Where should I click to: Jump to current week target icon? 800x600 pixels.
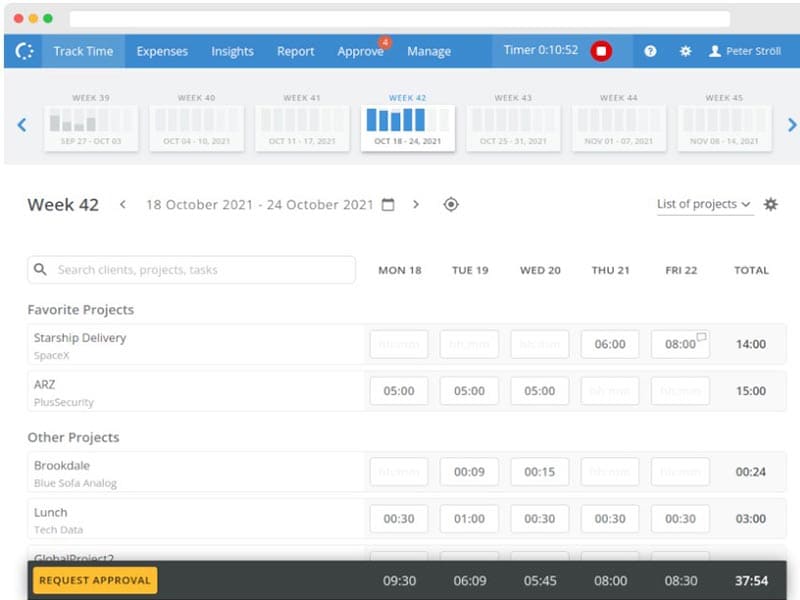click(451, 205)
